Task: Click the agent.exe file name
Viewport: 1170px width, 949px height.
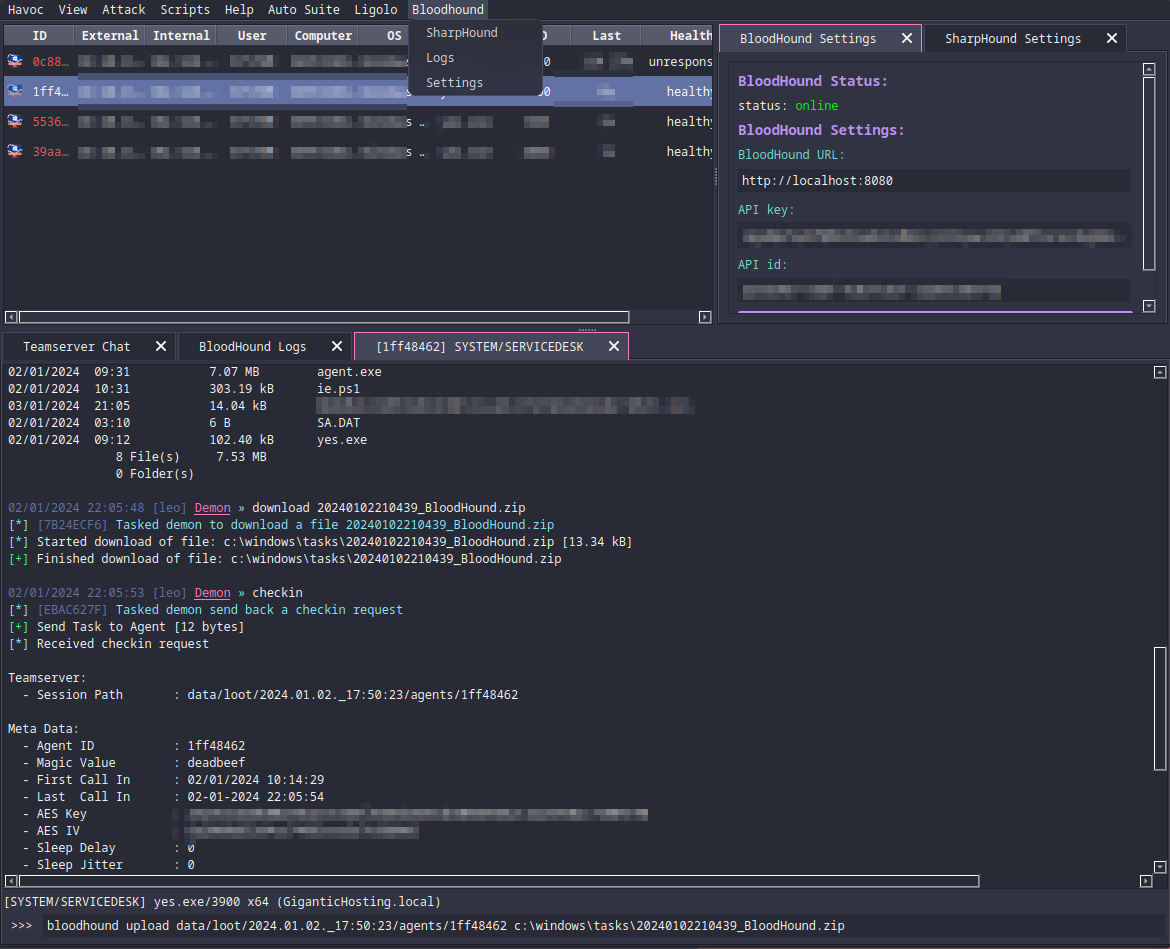Action: 349,372
